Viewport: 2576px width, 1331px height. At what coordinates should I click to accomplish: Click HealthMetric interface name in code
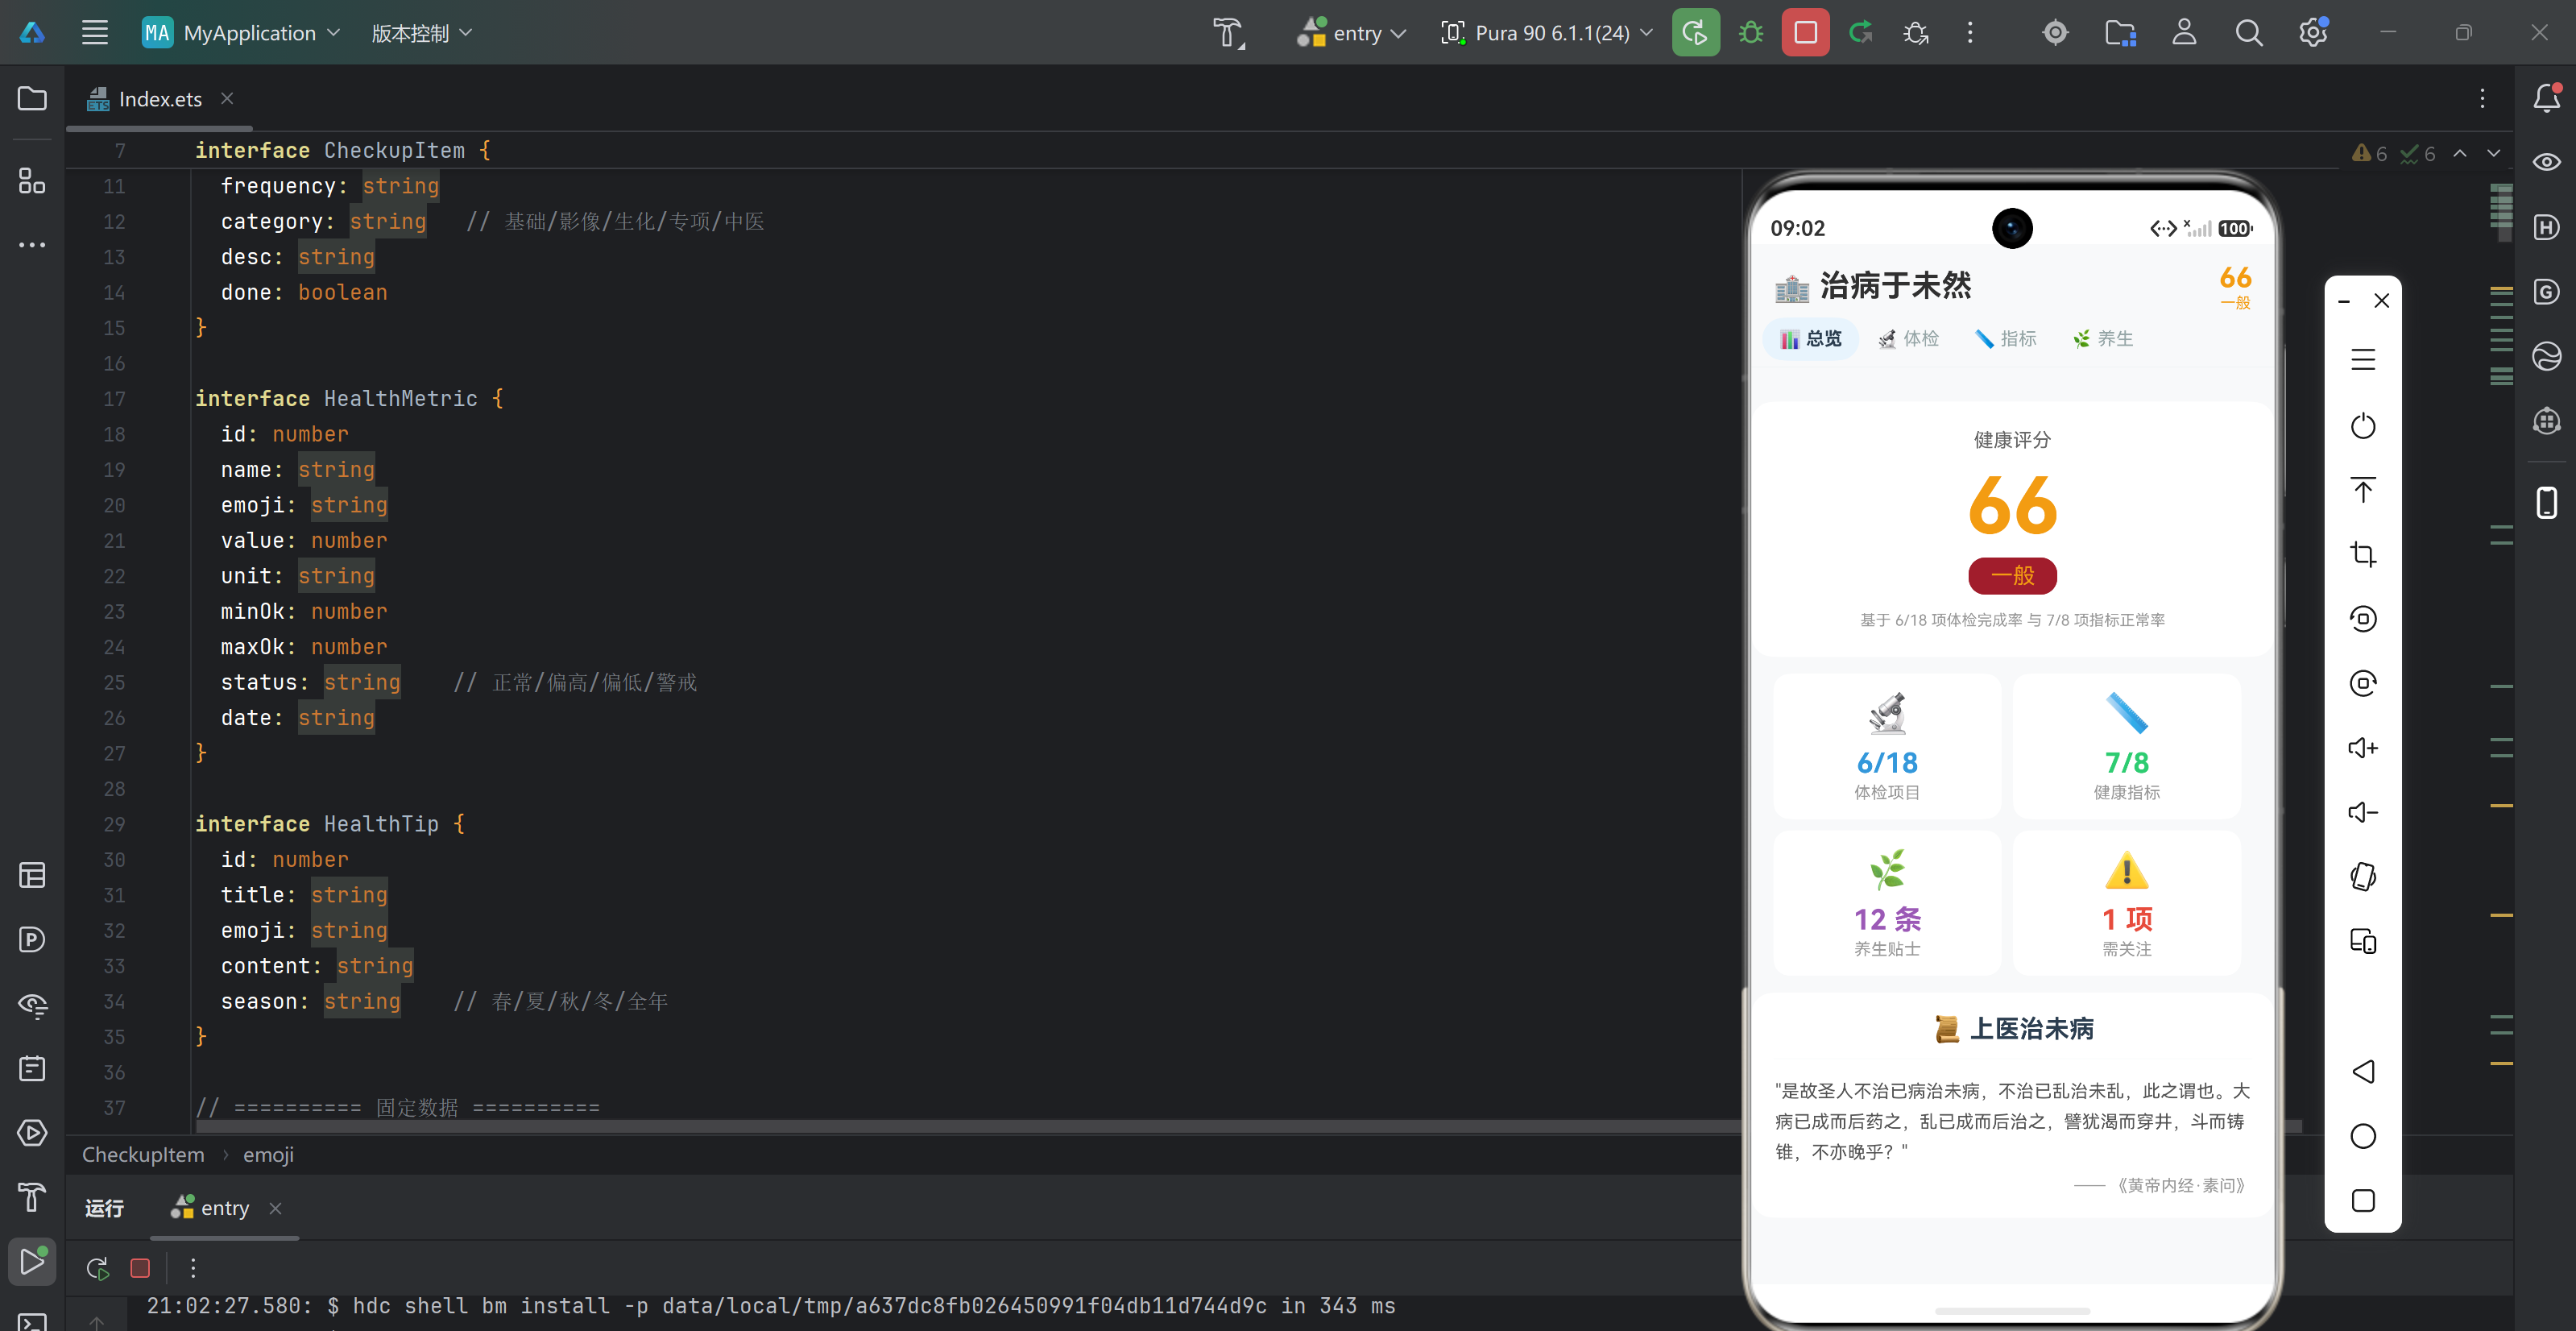click(x=400, y=398)
